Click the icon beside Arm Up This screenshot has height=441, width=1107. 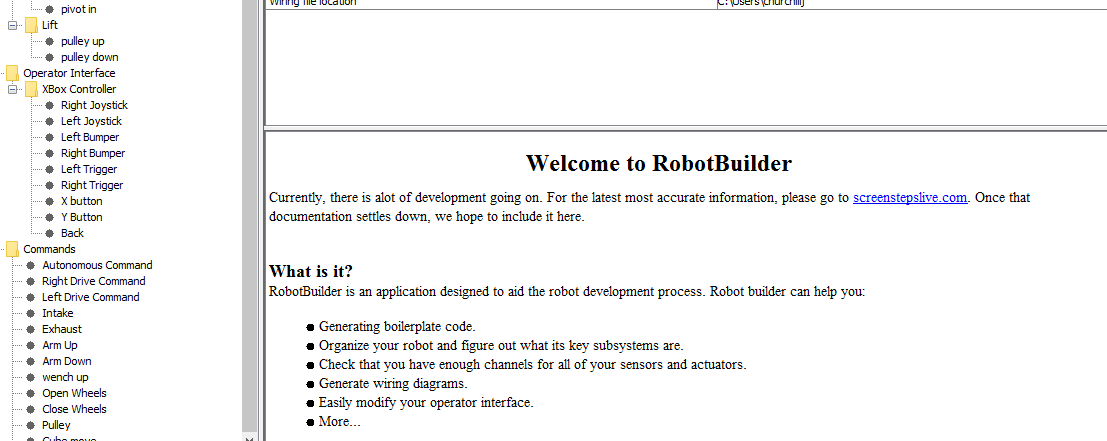click(30, 346)
